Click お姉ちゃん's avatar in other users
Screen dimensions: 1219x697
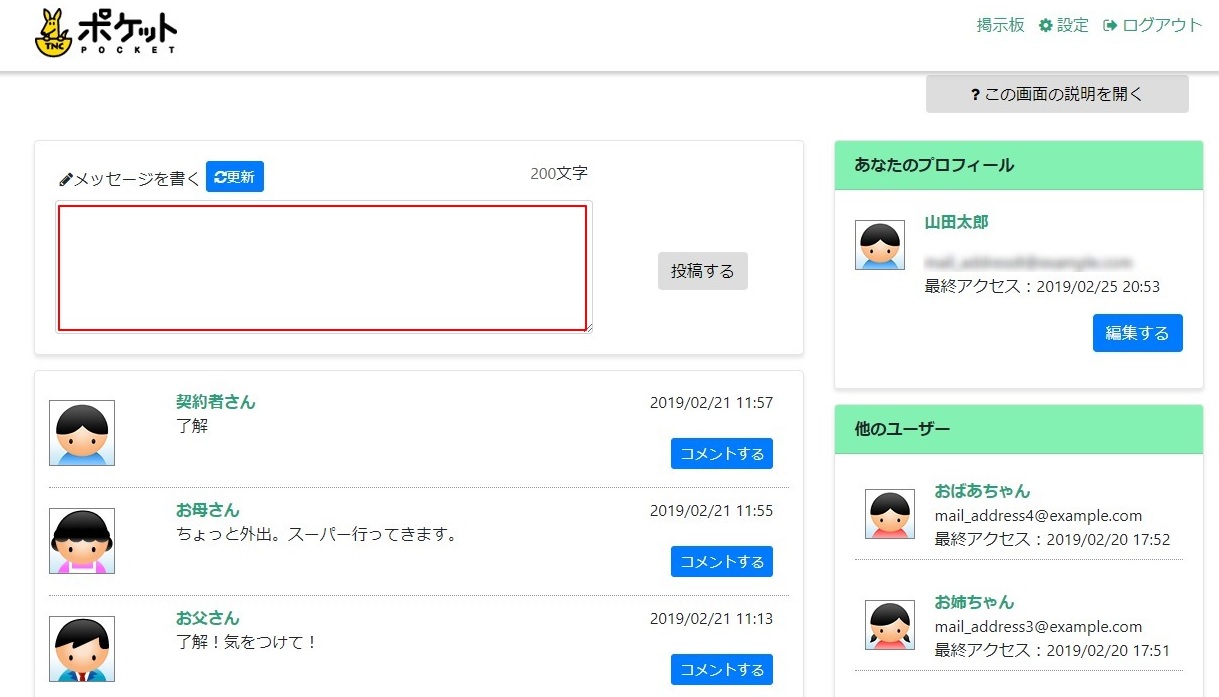[890, 625]
